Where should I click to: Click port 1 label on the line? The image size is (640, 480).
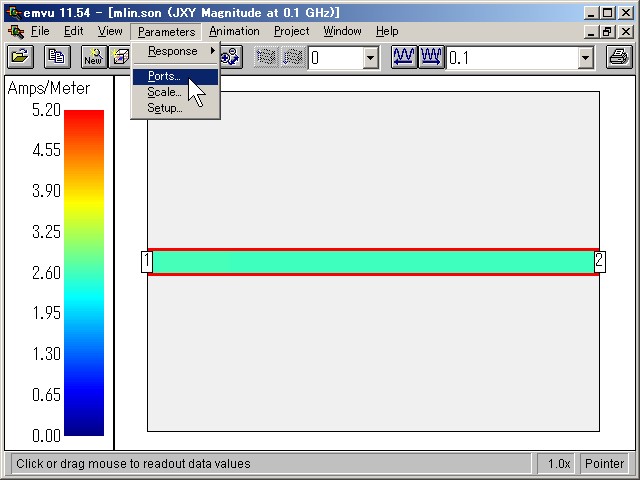pyautogui.click(x=147, y=262)
